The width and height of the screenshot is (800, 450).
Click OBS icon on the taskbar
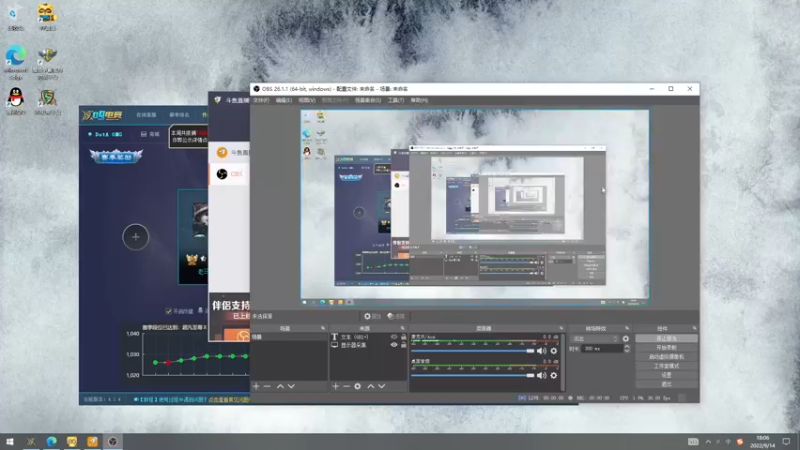click(113, 441)
